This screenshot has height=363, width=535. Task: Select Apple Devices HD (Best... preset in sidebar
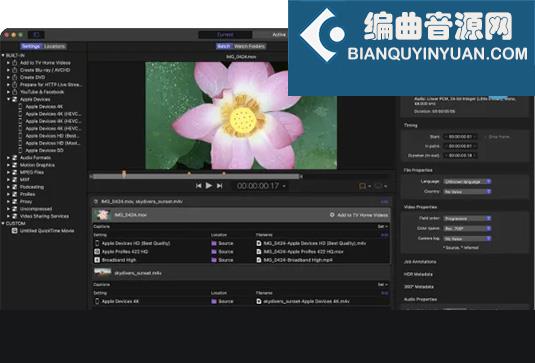(x=52, y=136)
